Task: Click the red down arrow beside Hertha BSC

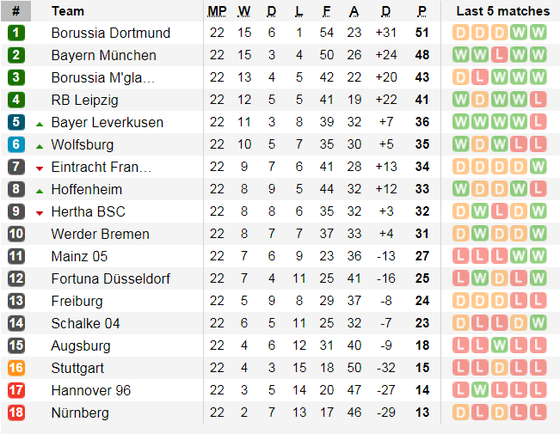Action: coord(40,213)
